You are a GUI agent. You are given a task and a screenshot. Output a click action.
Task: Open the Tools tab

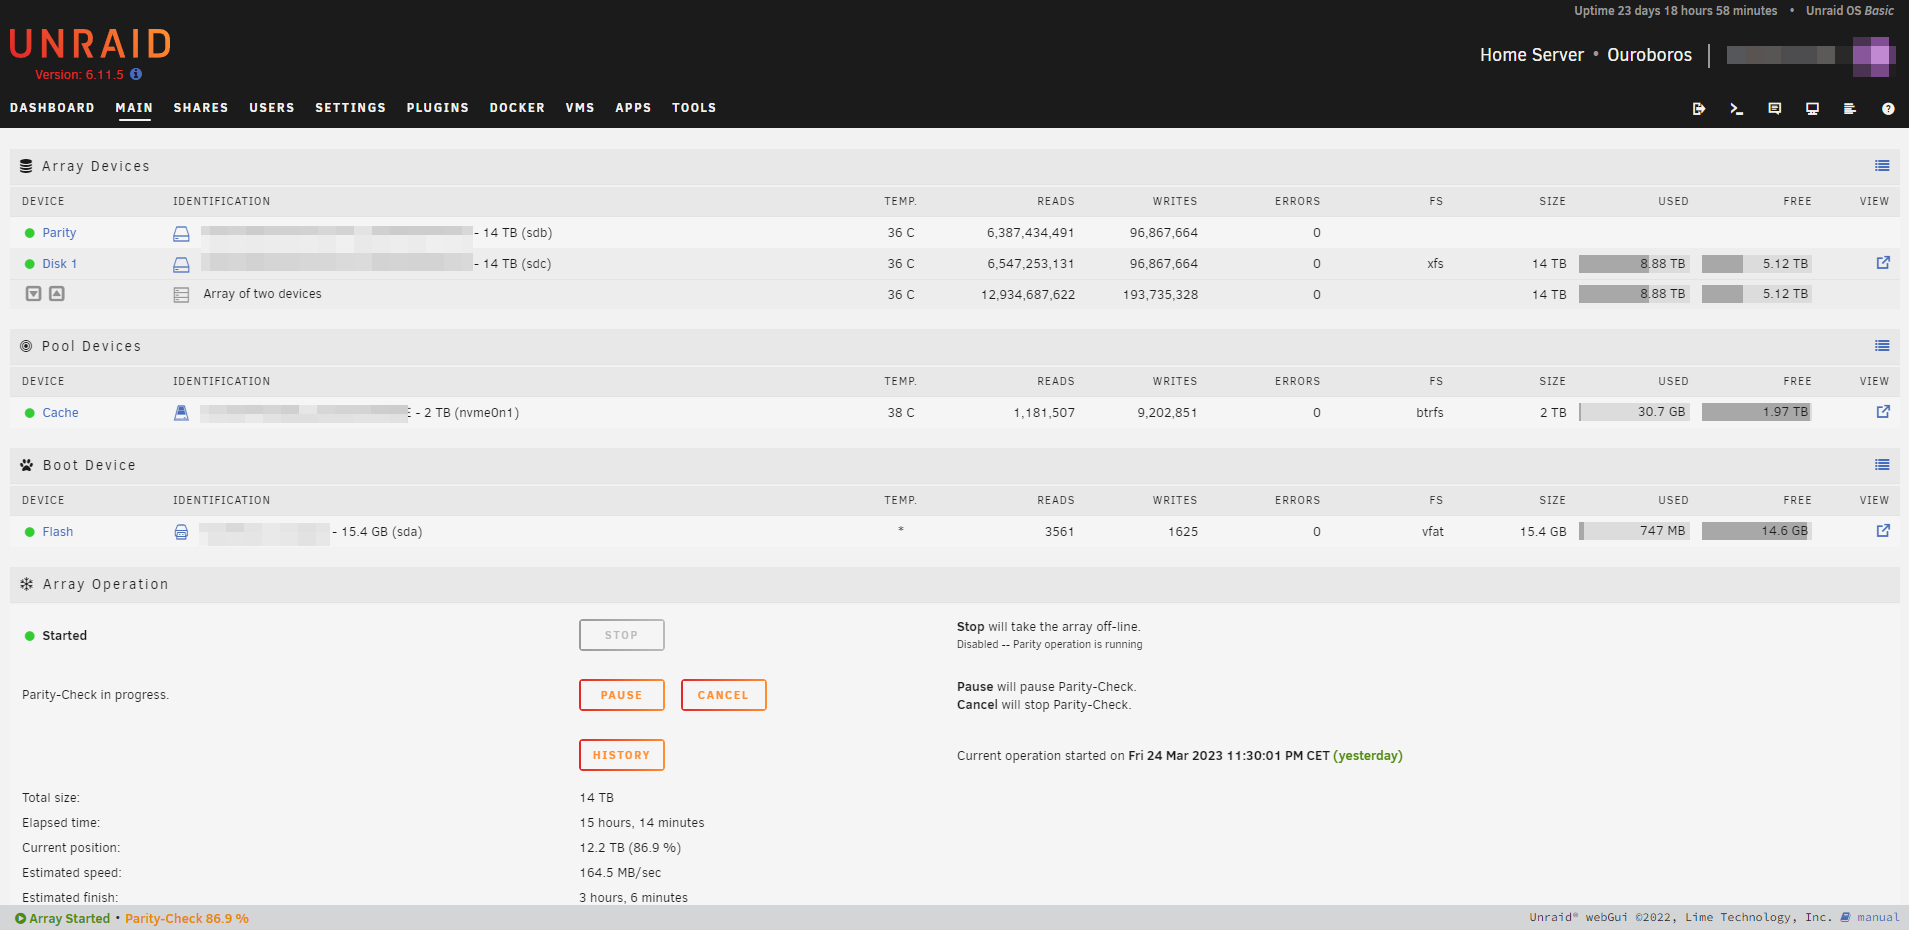pos(694,108)
